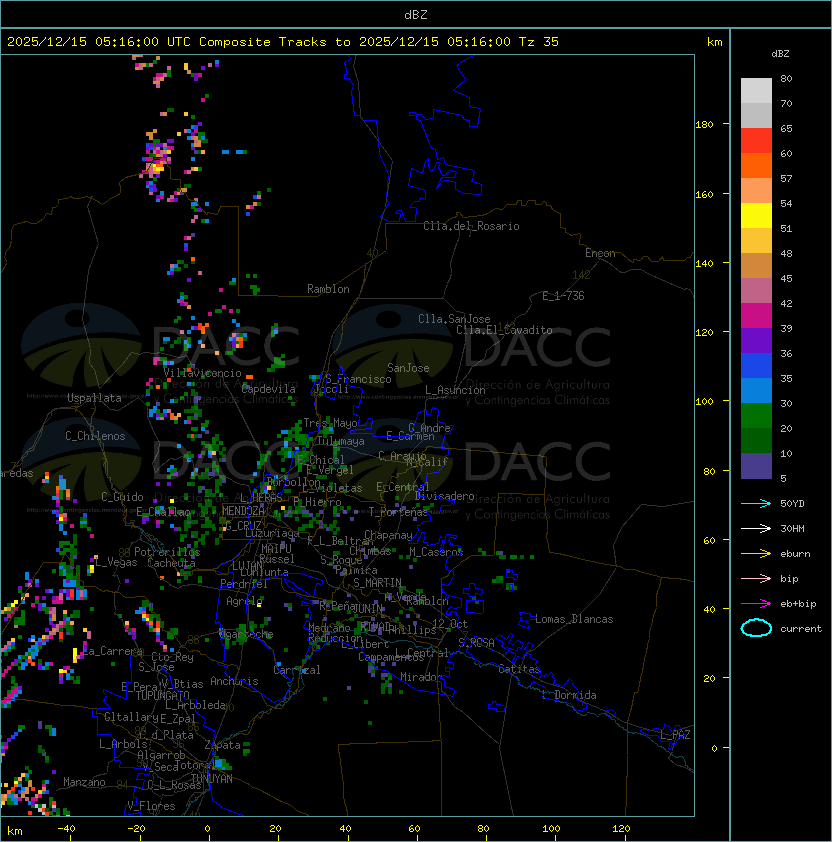Click the cyan 'current' ellipse in the legend
The image size is (832, 842).
click(x=756, y=628)
